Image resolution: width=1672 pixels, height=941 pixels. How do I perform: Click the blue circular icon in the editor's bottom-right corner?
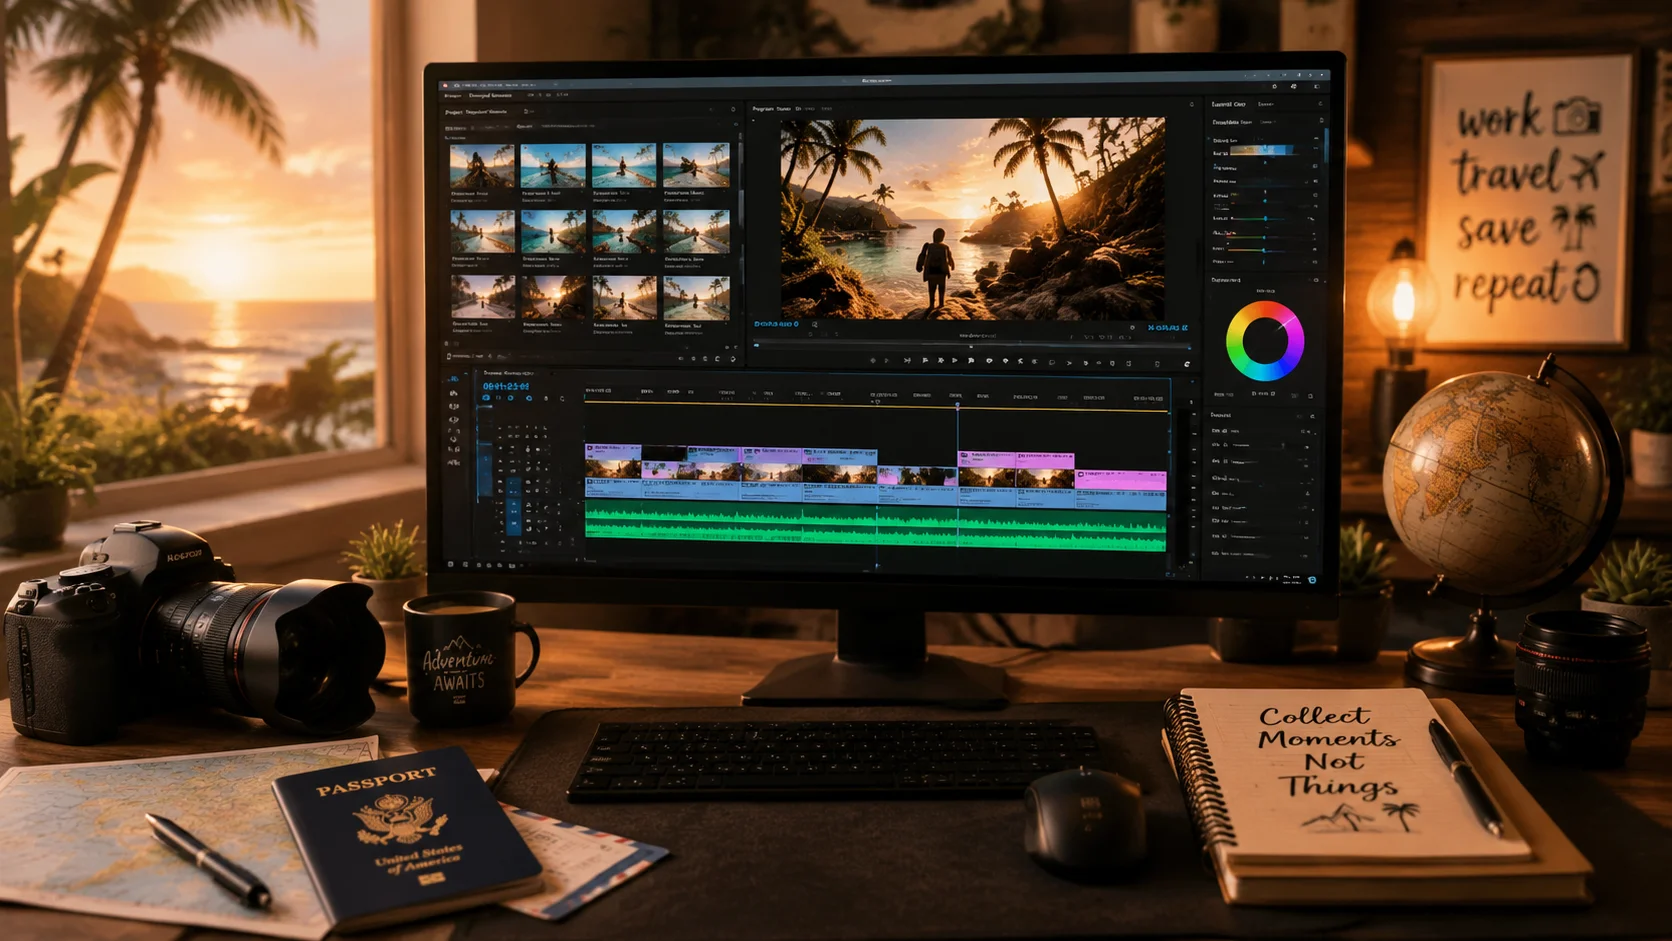[1312, 580]
